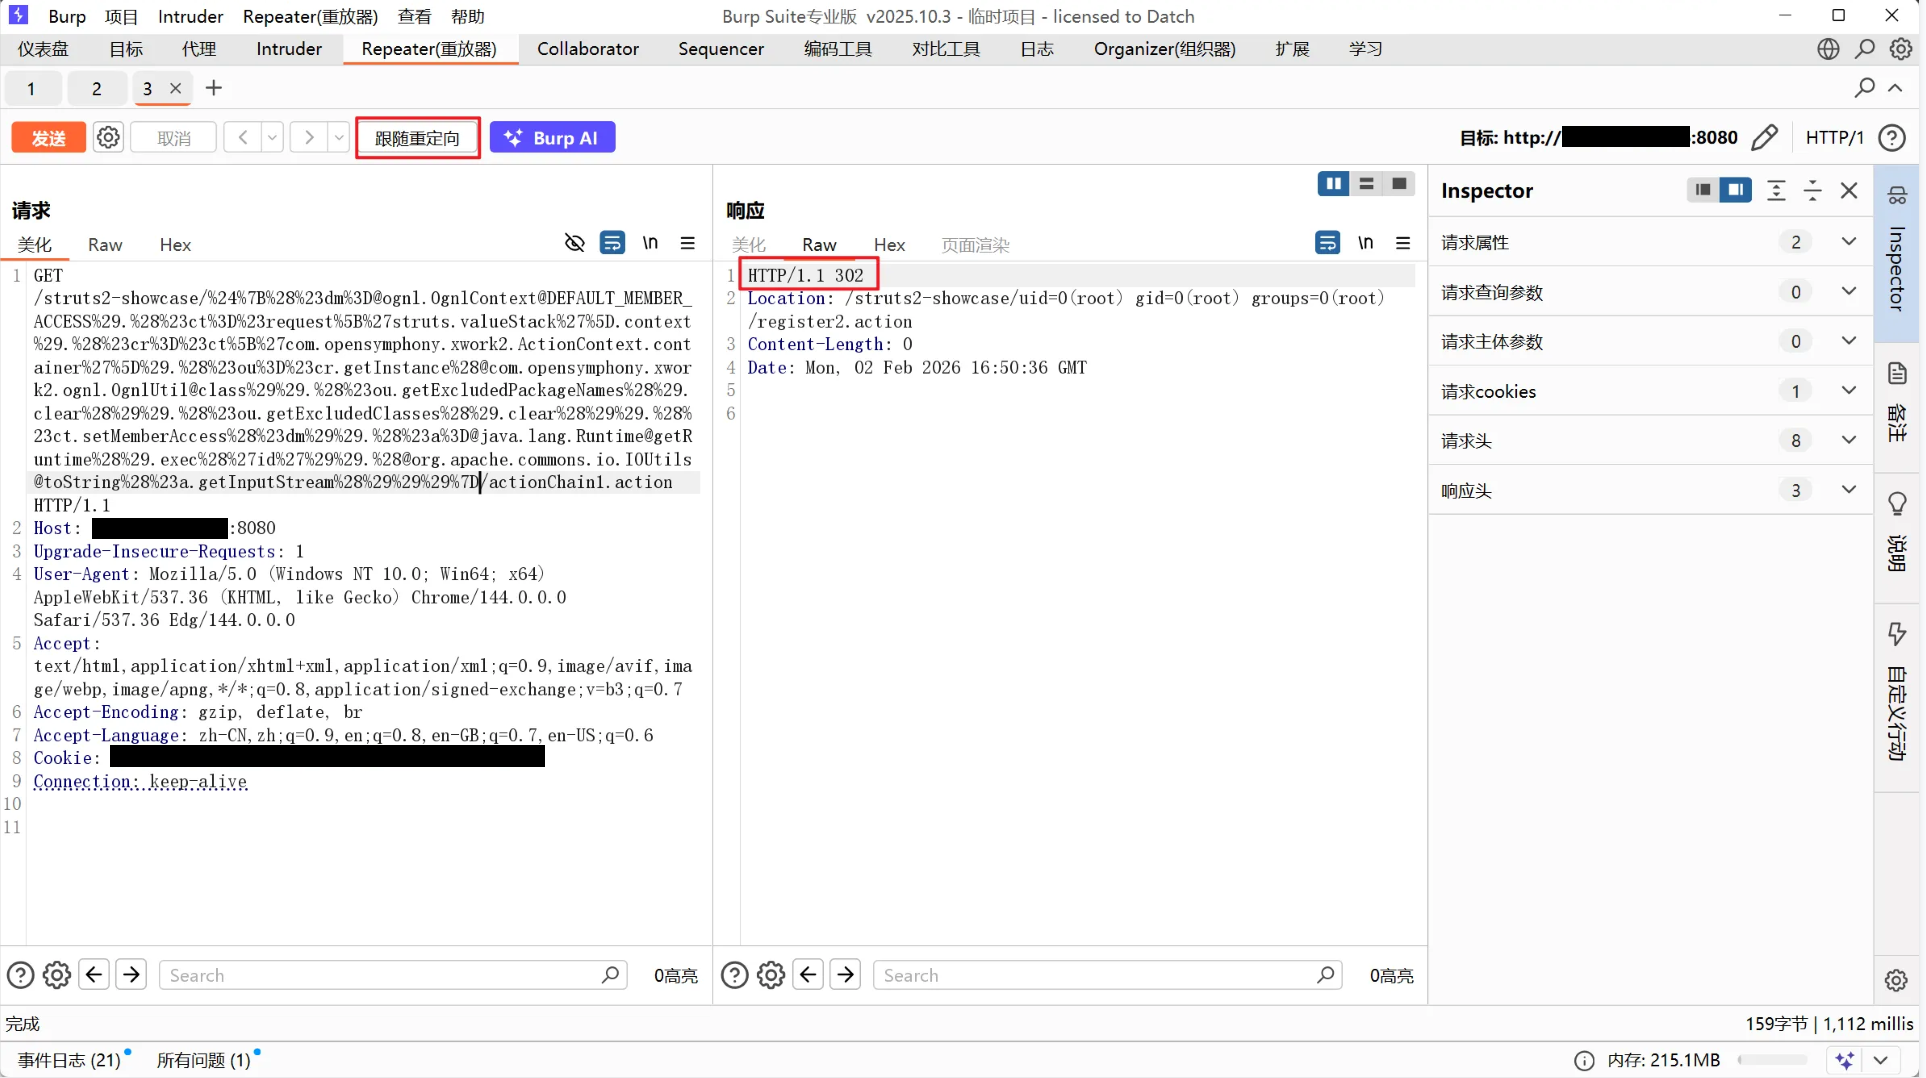Go to previous match in request search
Image resolution: width=1926 pixels, height=1078 pixels.
94,975
